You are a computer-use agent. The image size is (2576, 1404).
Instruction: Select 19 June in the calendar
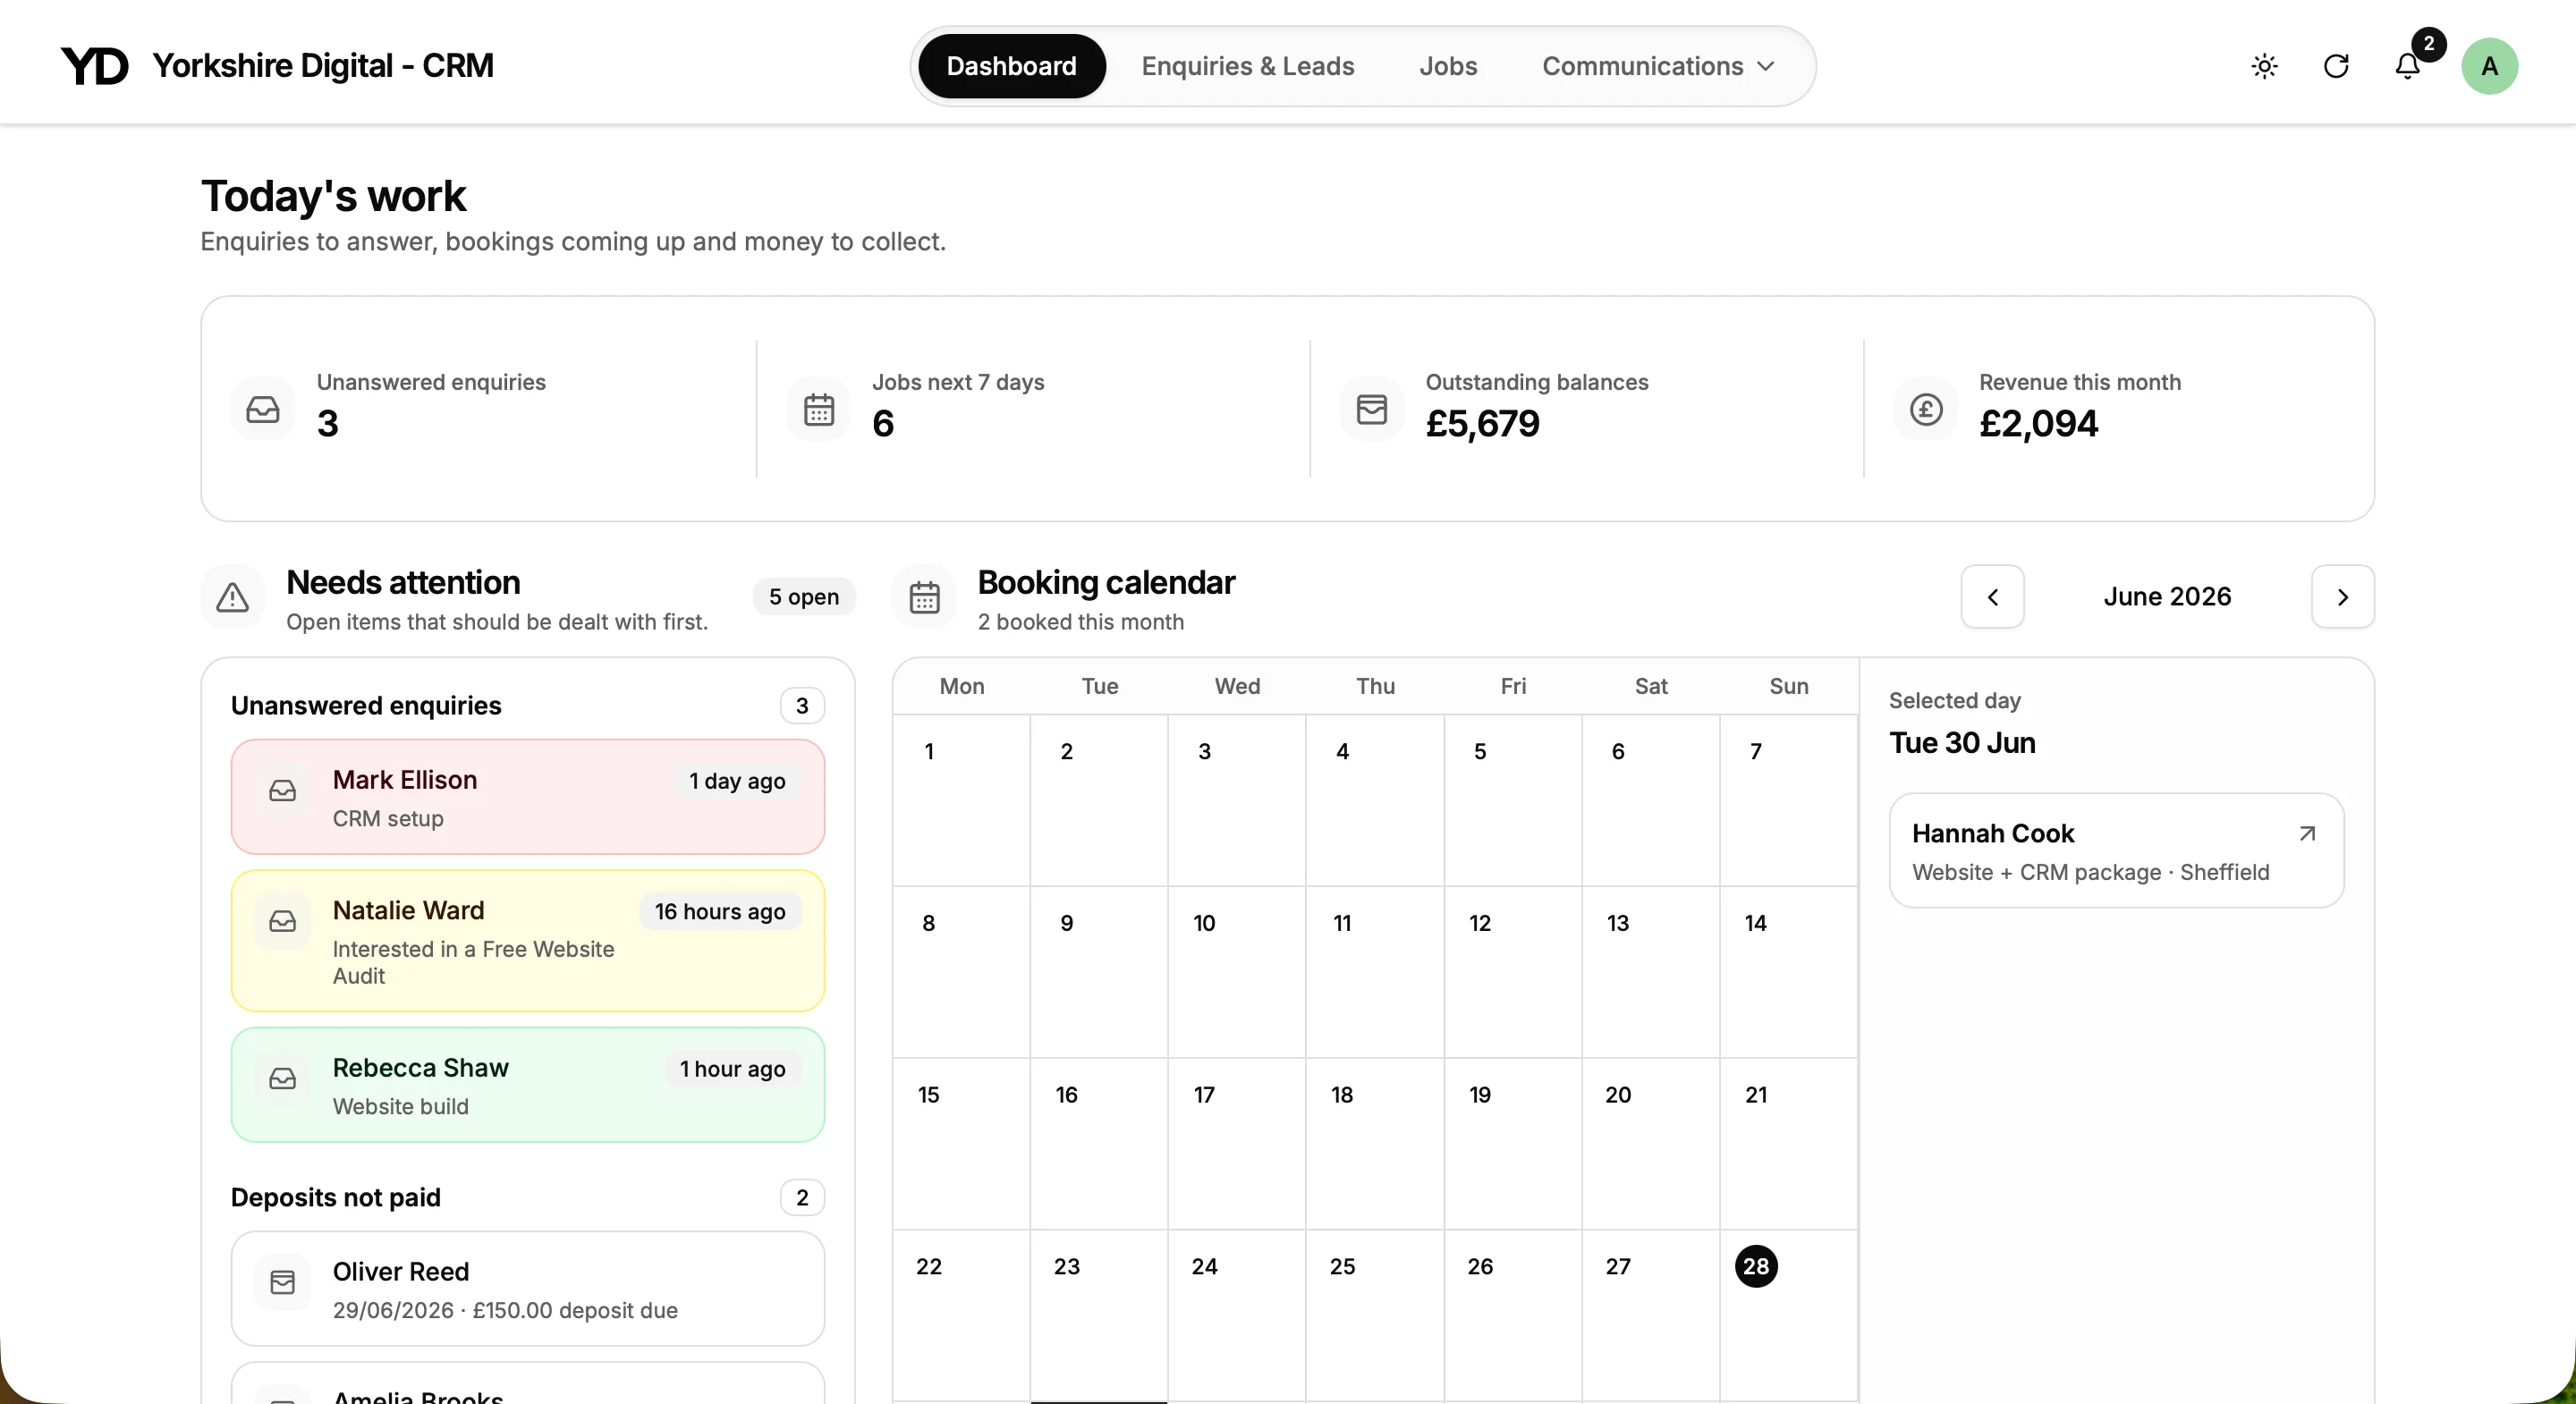[1513, 1144]
